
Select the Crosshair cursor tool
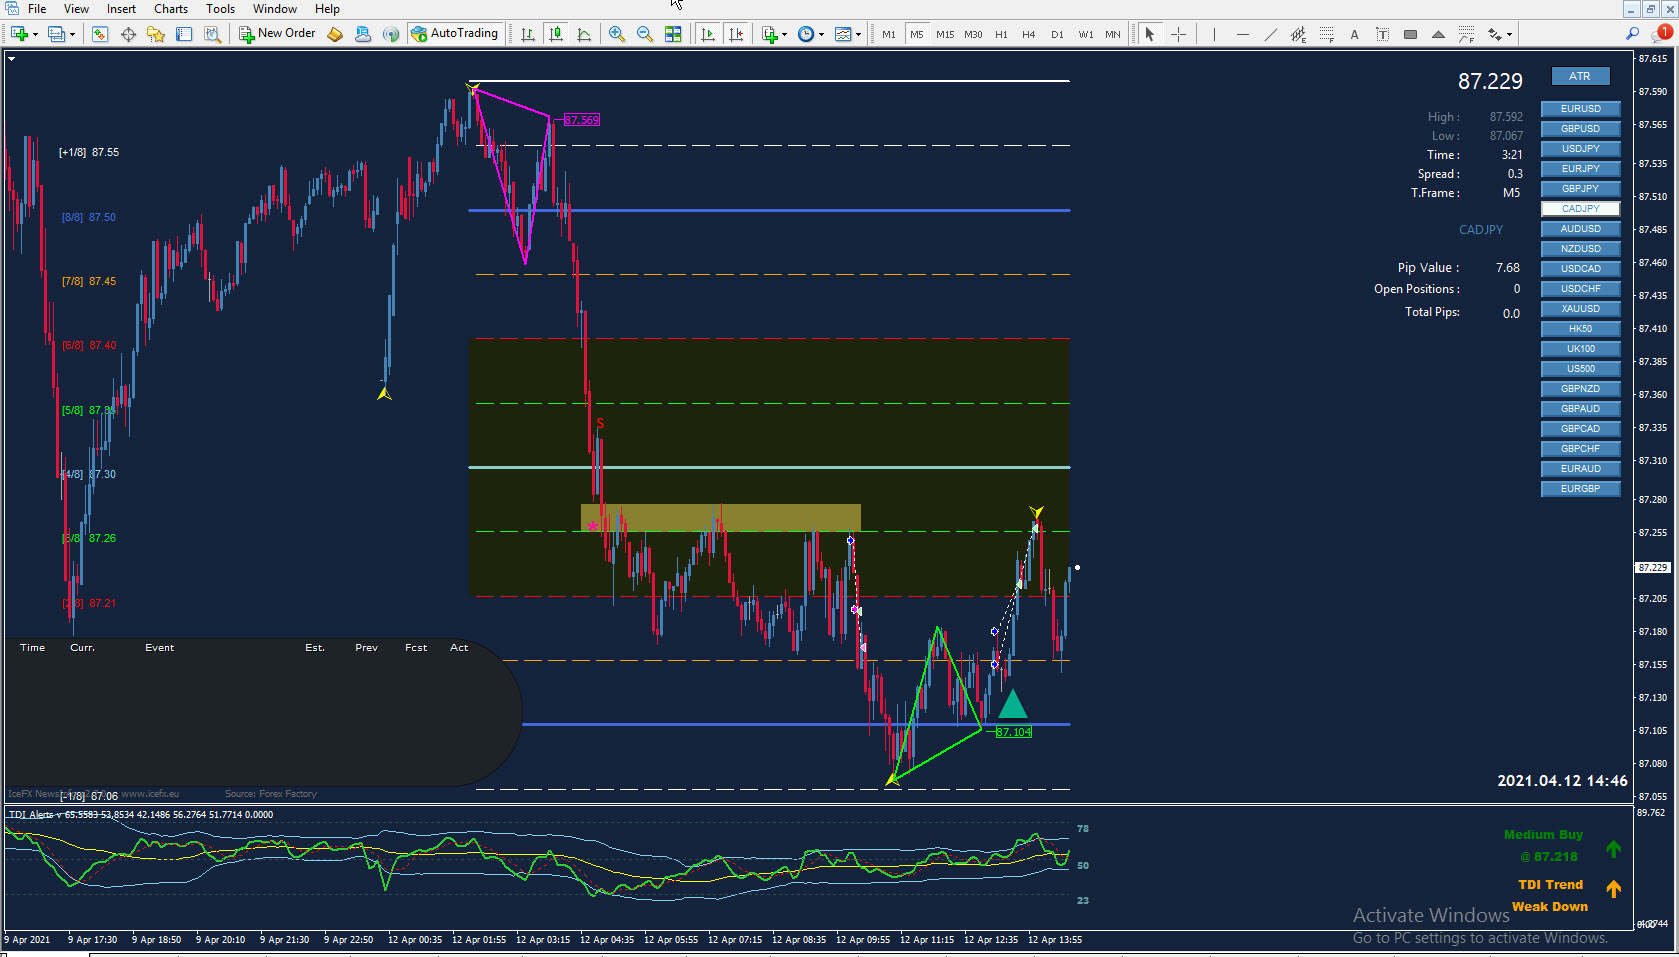click(x=1179, y=34)
